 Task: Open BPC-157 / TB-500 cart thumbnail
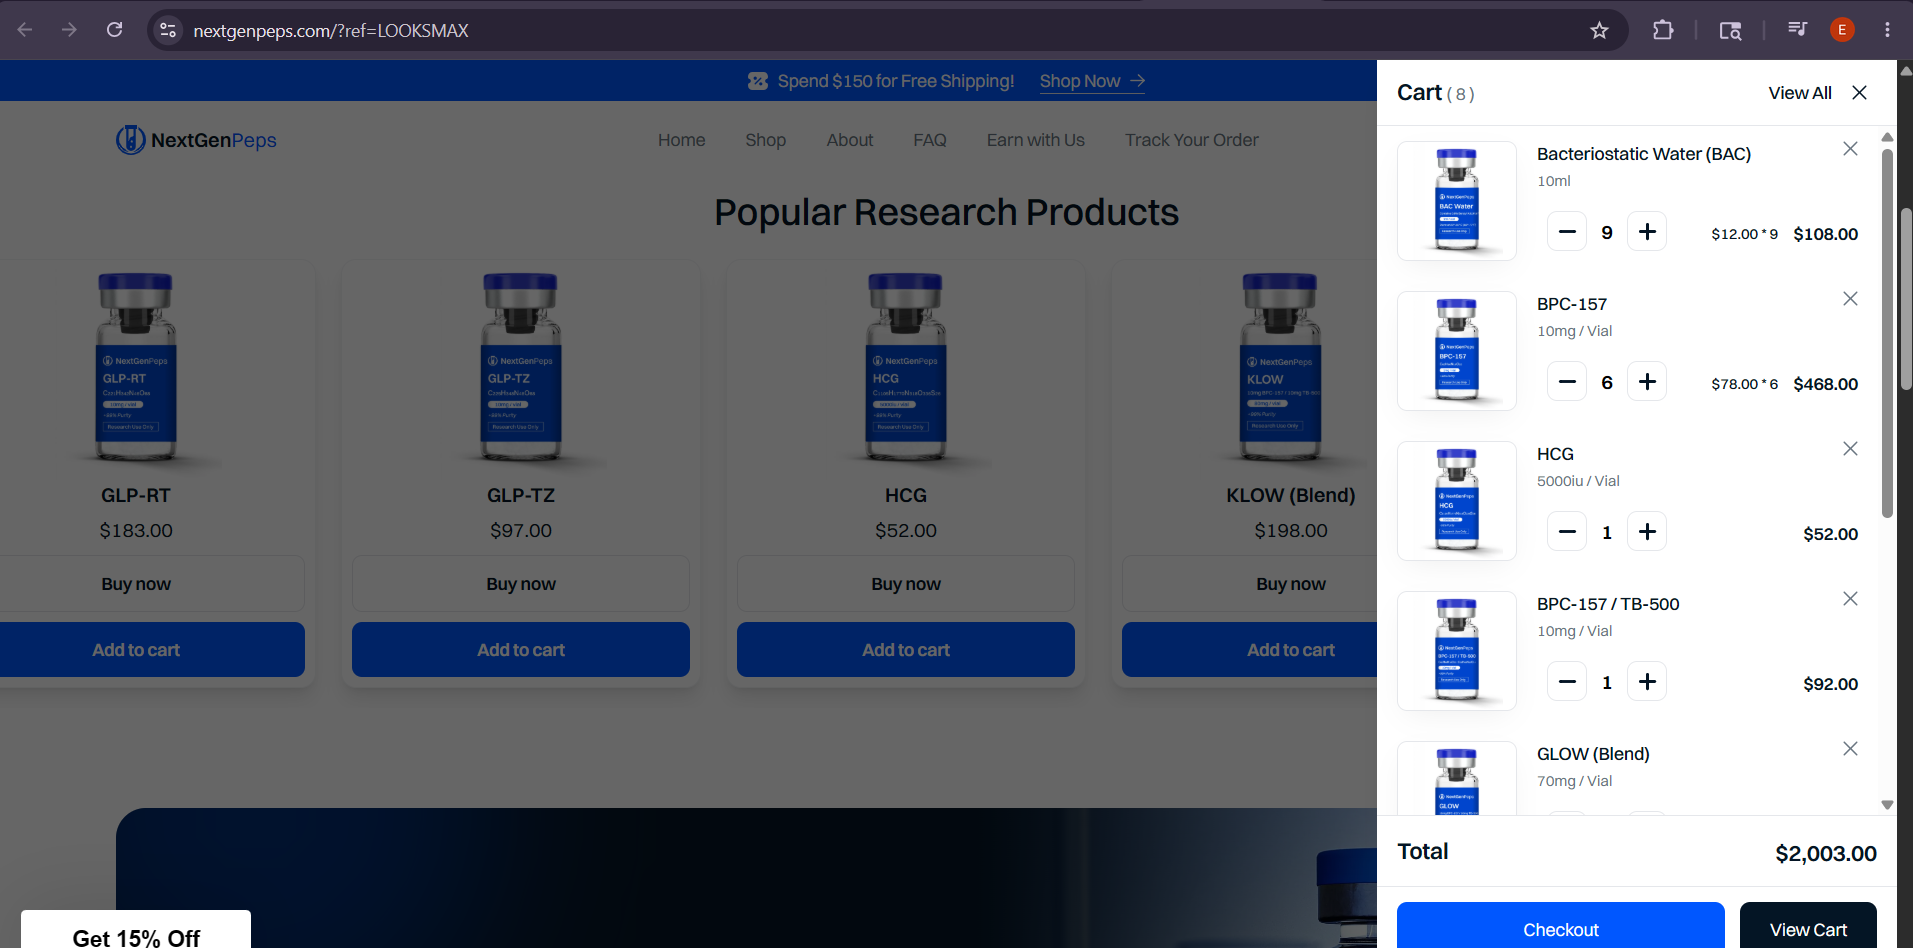[1457, 651]
